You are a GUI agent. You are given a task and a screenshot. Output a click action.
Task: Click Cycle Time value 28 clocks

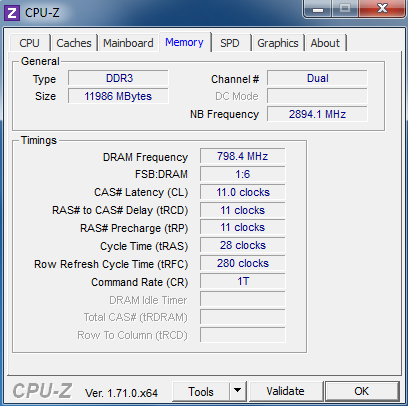[x=243, y=245]
